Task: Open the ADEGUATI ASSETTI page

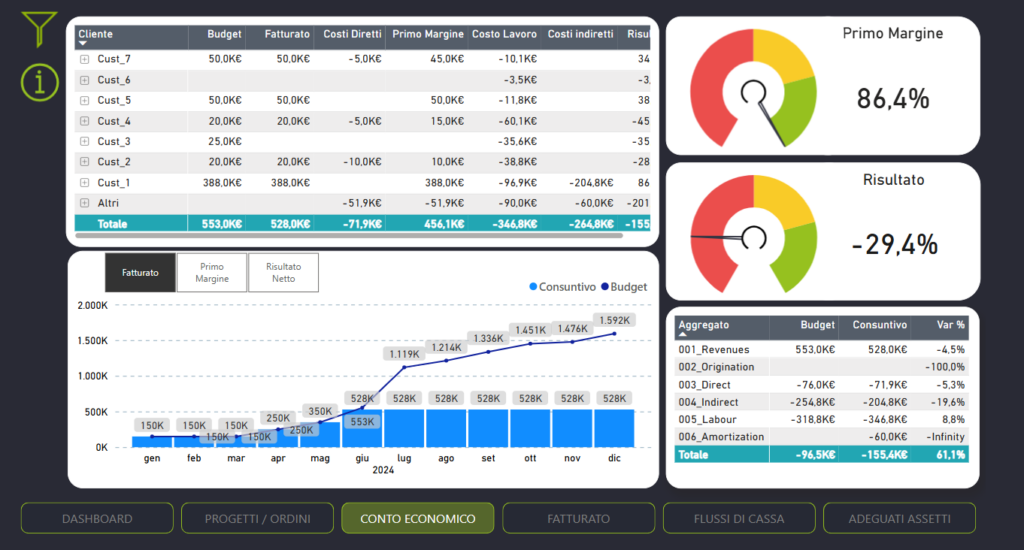Action: (x=899, y=518)
